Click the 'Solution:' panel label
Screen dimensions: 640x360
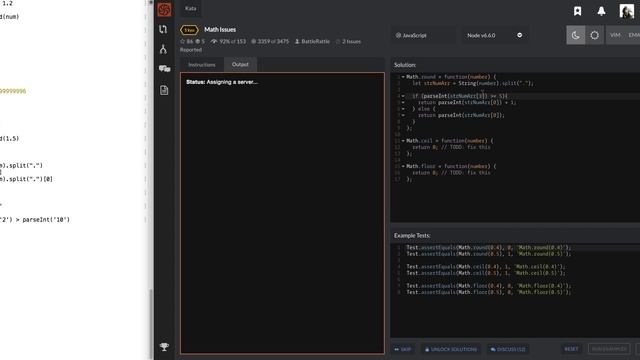(x=405, y=65)
